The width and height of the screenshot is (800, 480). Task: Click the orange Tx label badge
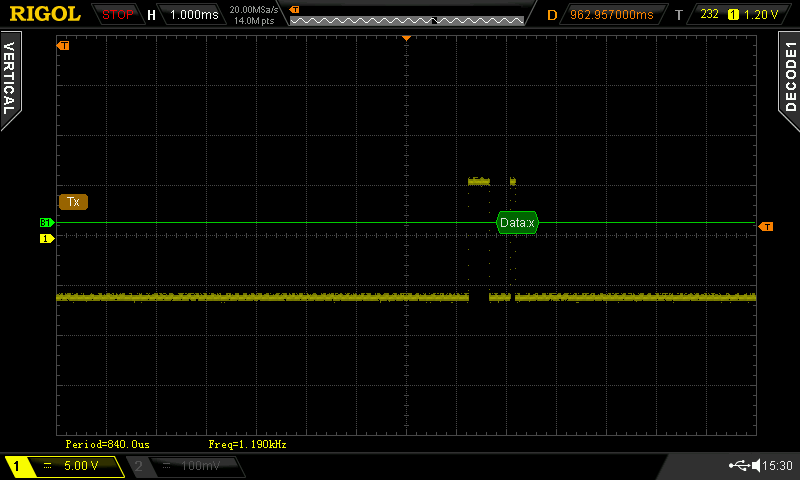(x=73, y=202)
